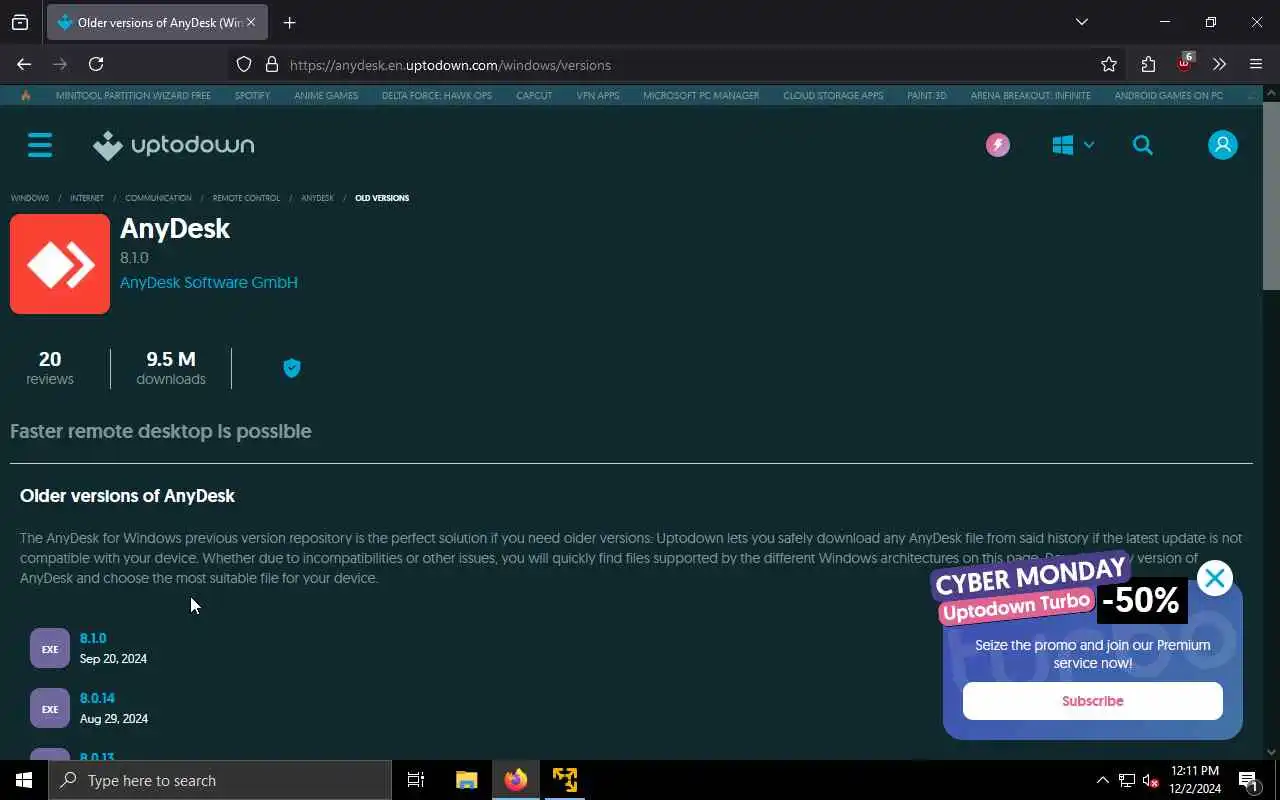This screenshot has height=800, width=1280.
Task: Open File Explorer from taskbar
Action: point(466,780)
